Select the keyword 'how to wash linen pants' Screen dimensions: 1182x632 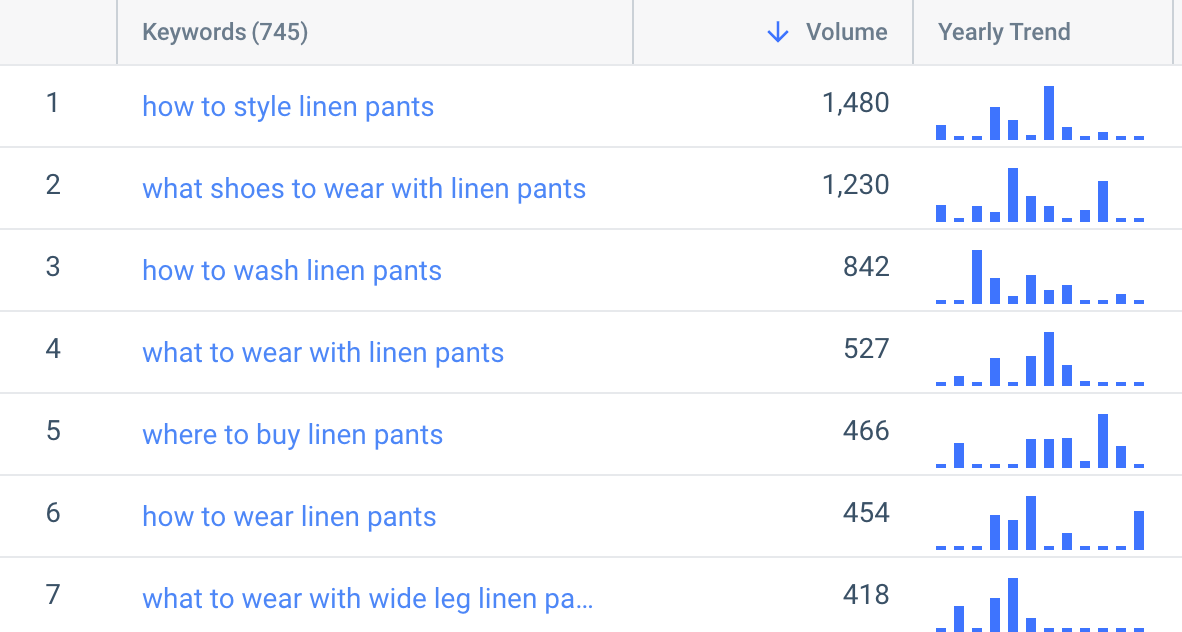click(x=291, y=270)
